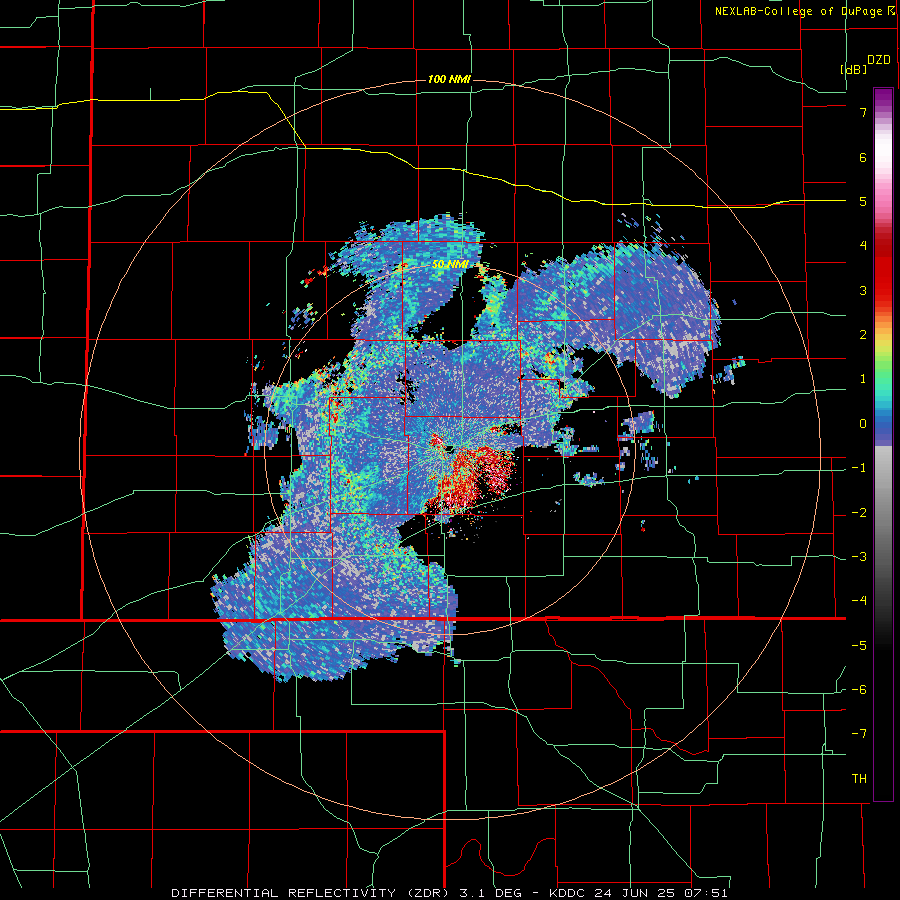Click the -7 value on the dB scale
Image resolution: width=900 pixels, height=900 pixels.
(x=859, y=734)
